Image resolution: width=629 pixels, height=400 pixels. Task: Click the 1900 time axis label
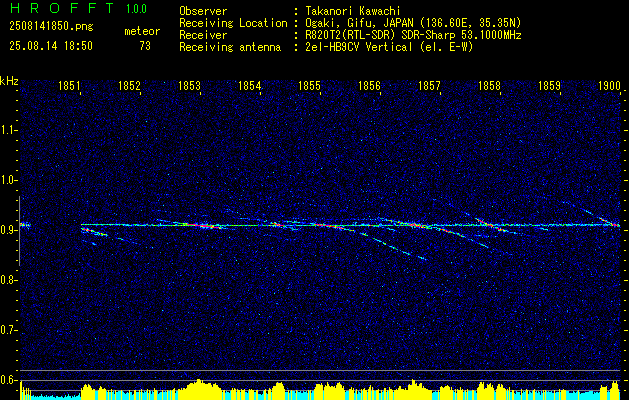coord(609,86)
